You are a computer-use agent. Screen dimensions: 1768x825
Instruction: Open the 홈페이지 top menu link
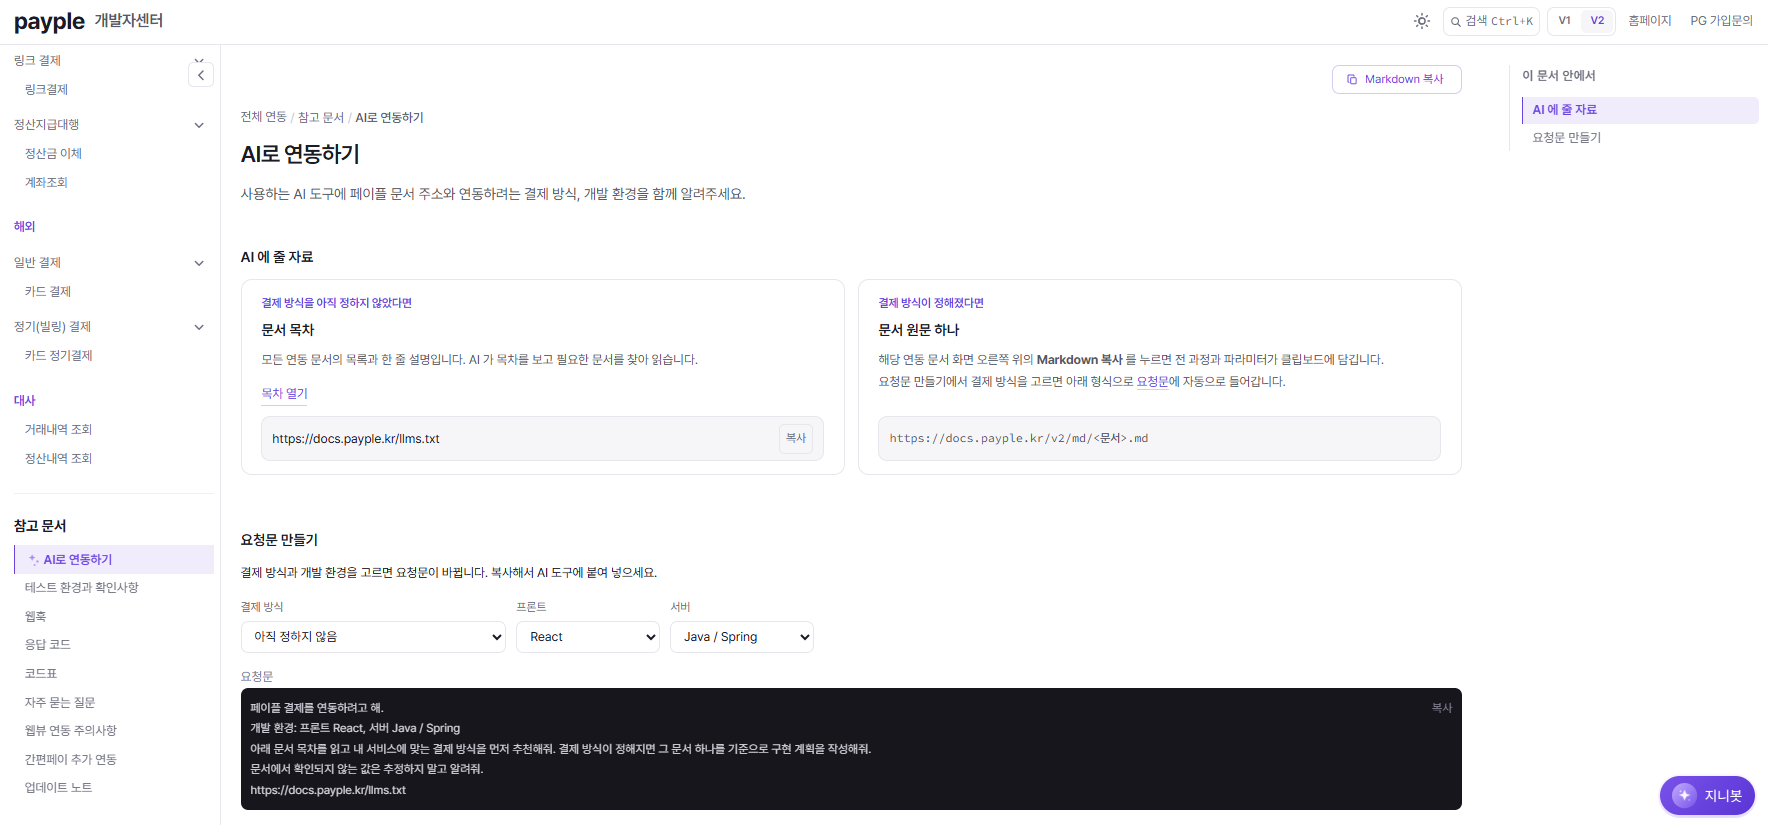click(1650, 21)
